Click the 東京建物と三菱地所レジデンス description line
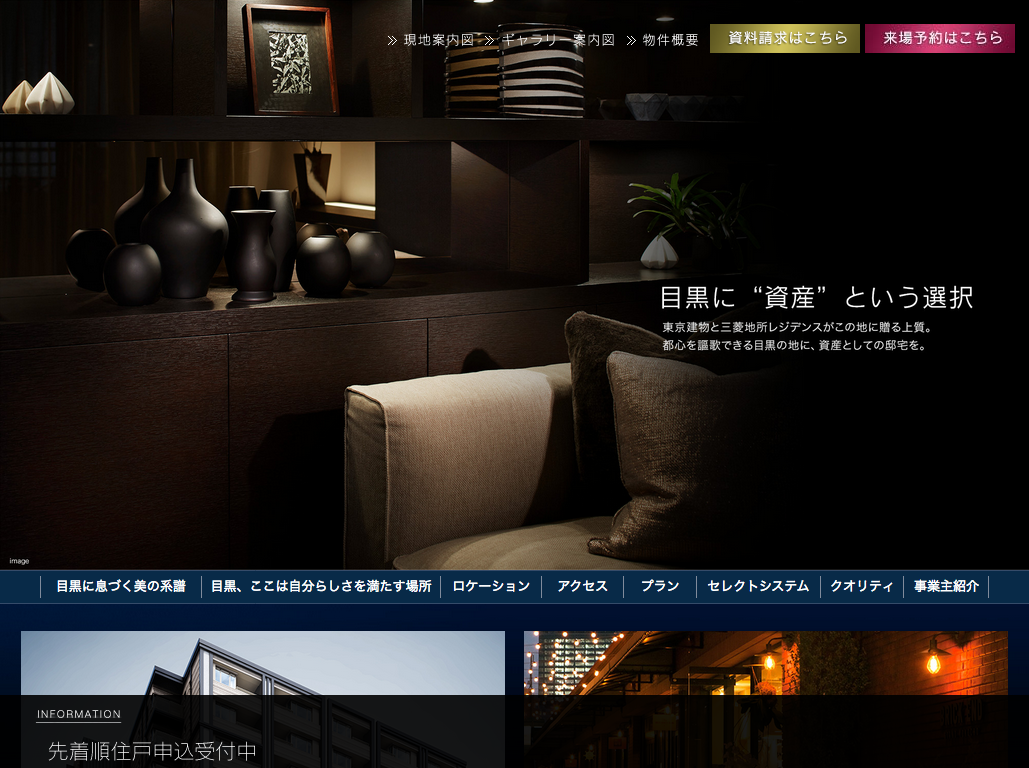1029x768 pixels. point(797,327)
